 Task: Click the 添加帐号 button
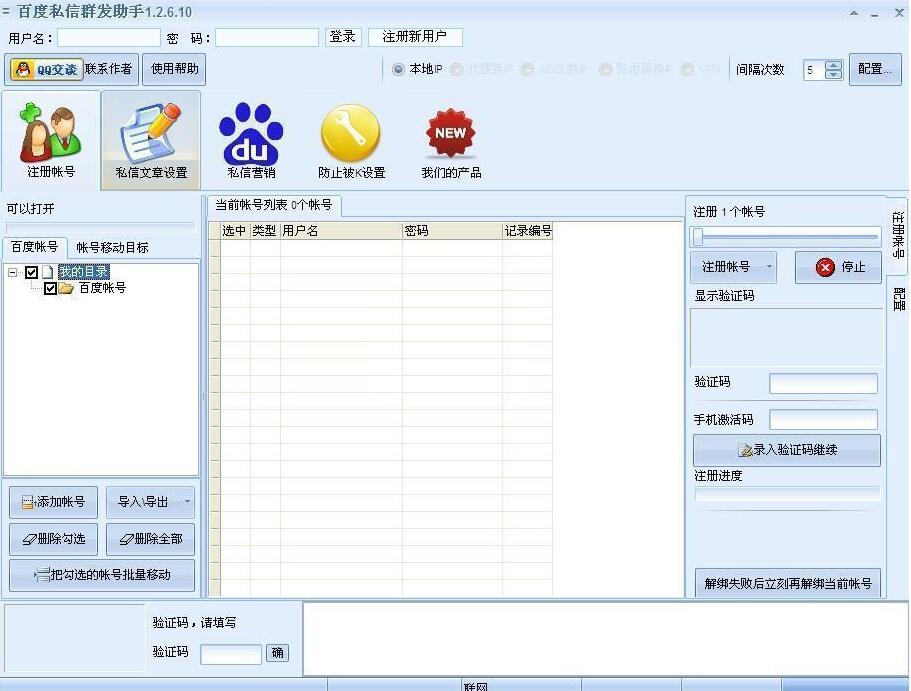click(x=53, y=502)
